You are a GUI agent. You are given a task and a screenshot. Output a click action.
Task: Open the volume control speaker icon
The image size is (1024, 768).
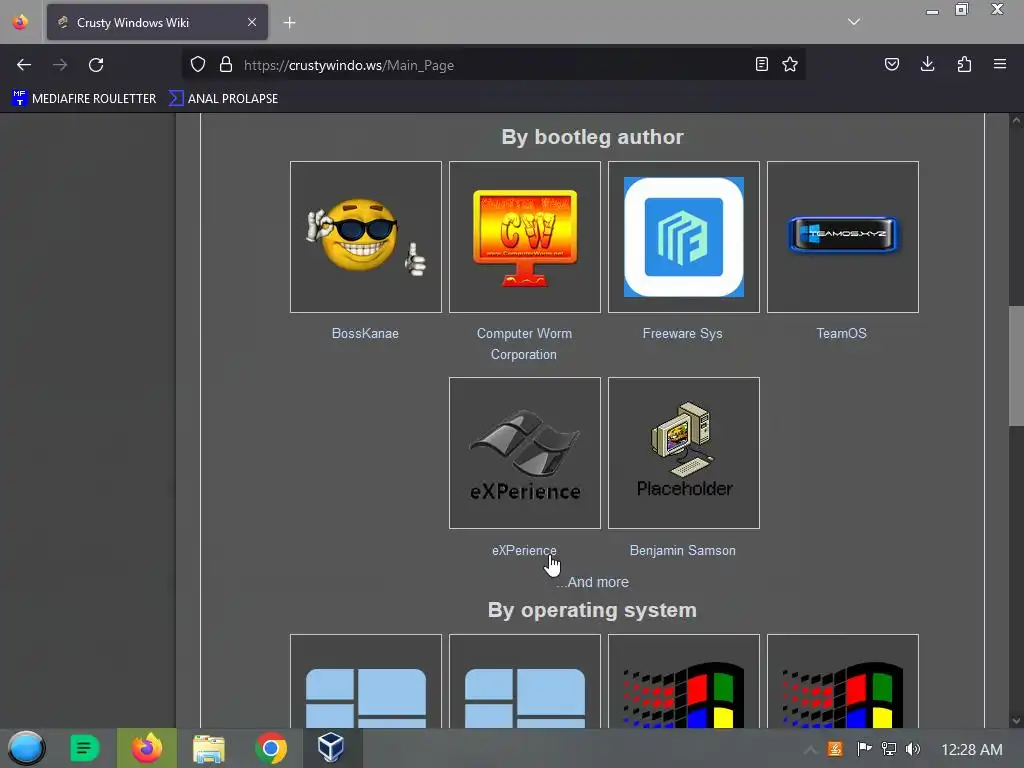[x=913, y=749]
